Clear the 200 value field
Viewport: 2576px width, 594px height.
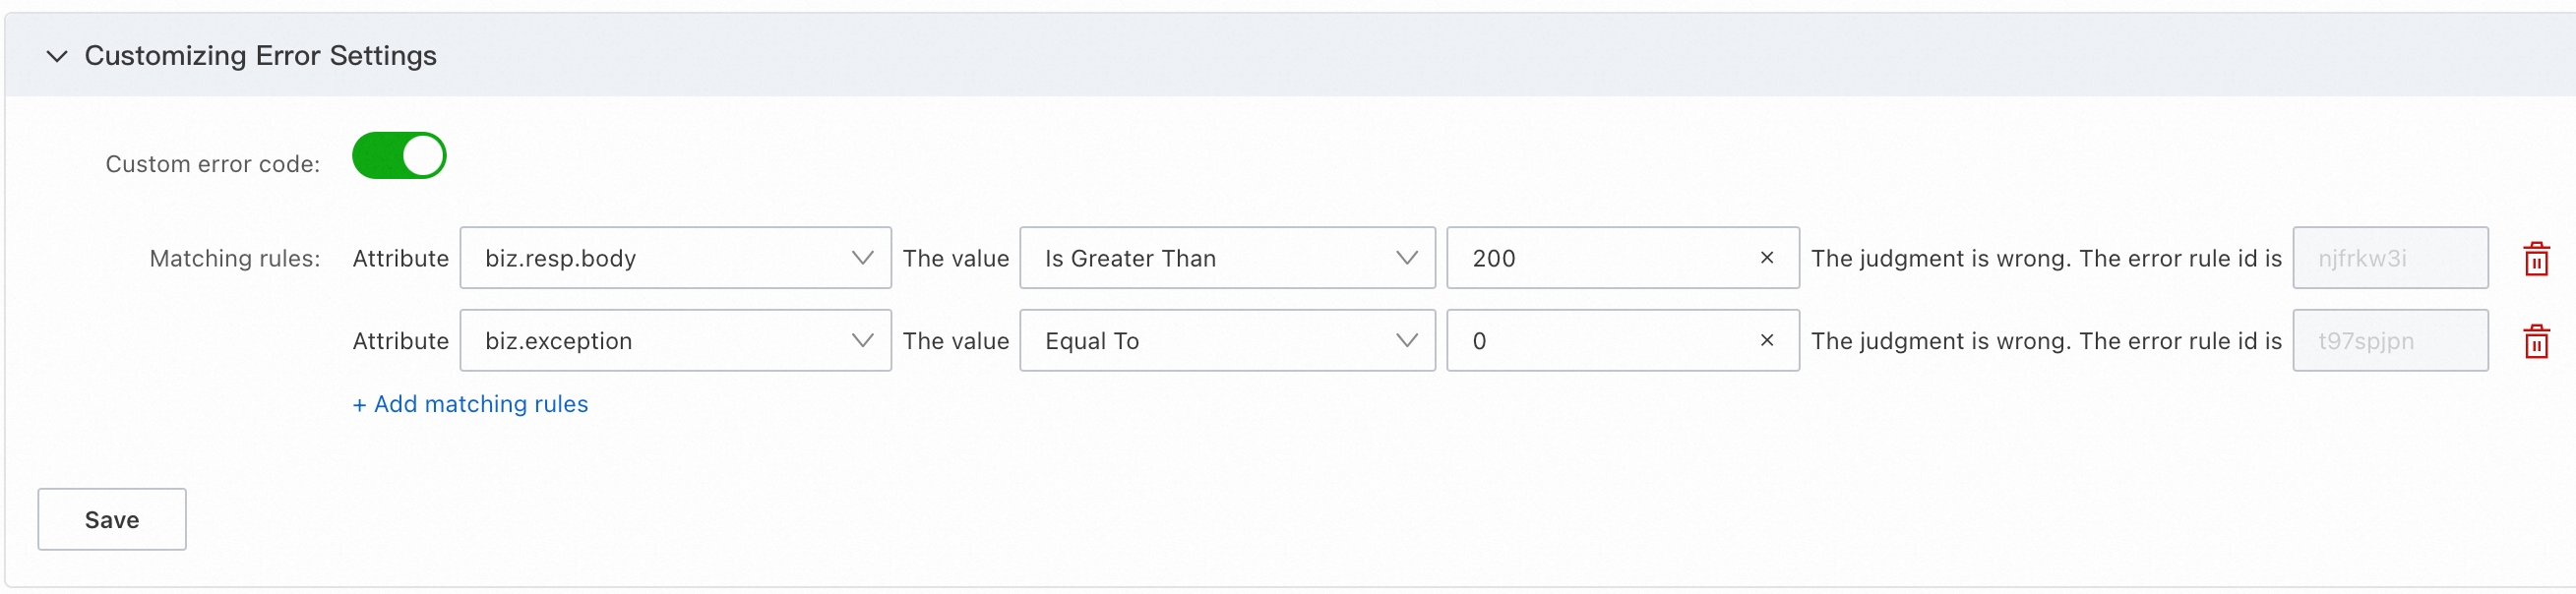click(1766, 258)
